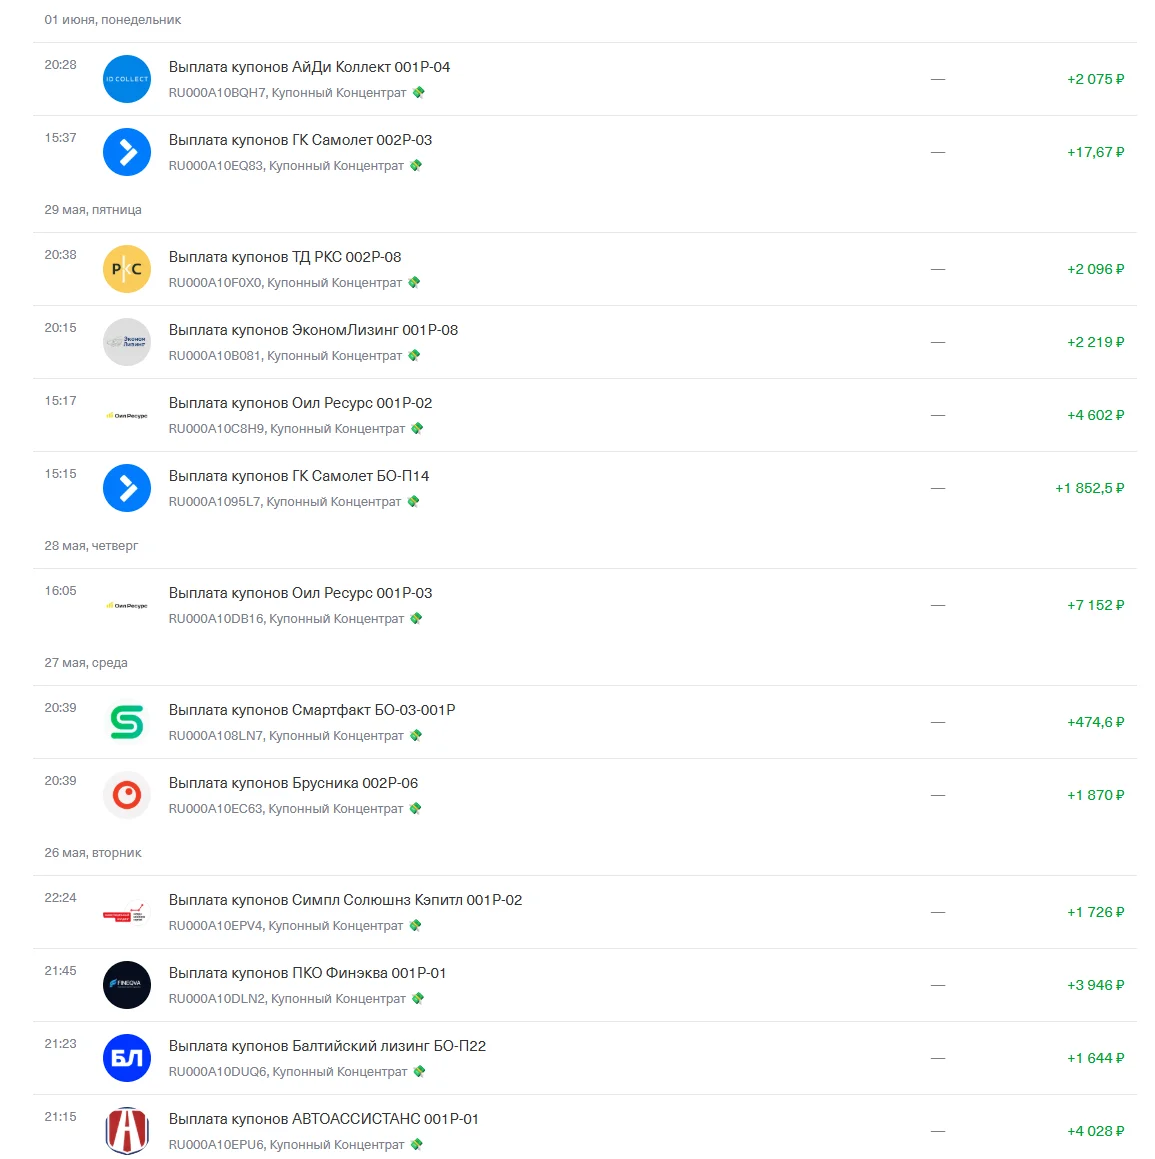Click the amount +17,67 ₽
Screen dimensions: 1155x1159
[x=1095, y=152]
